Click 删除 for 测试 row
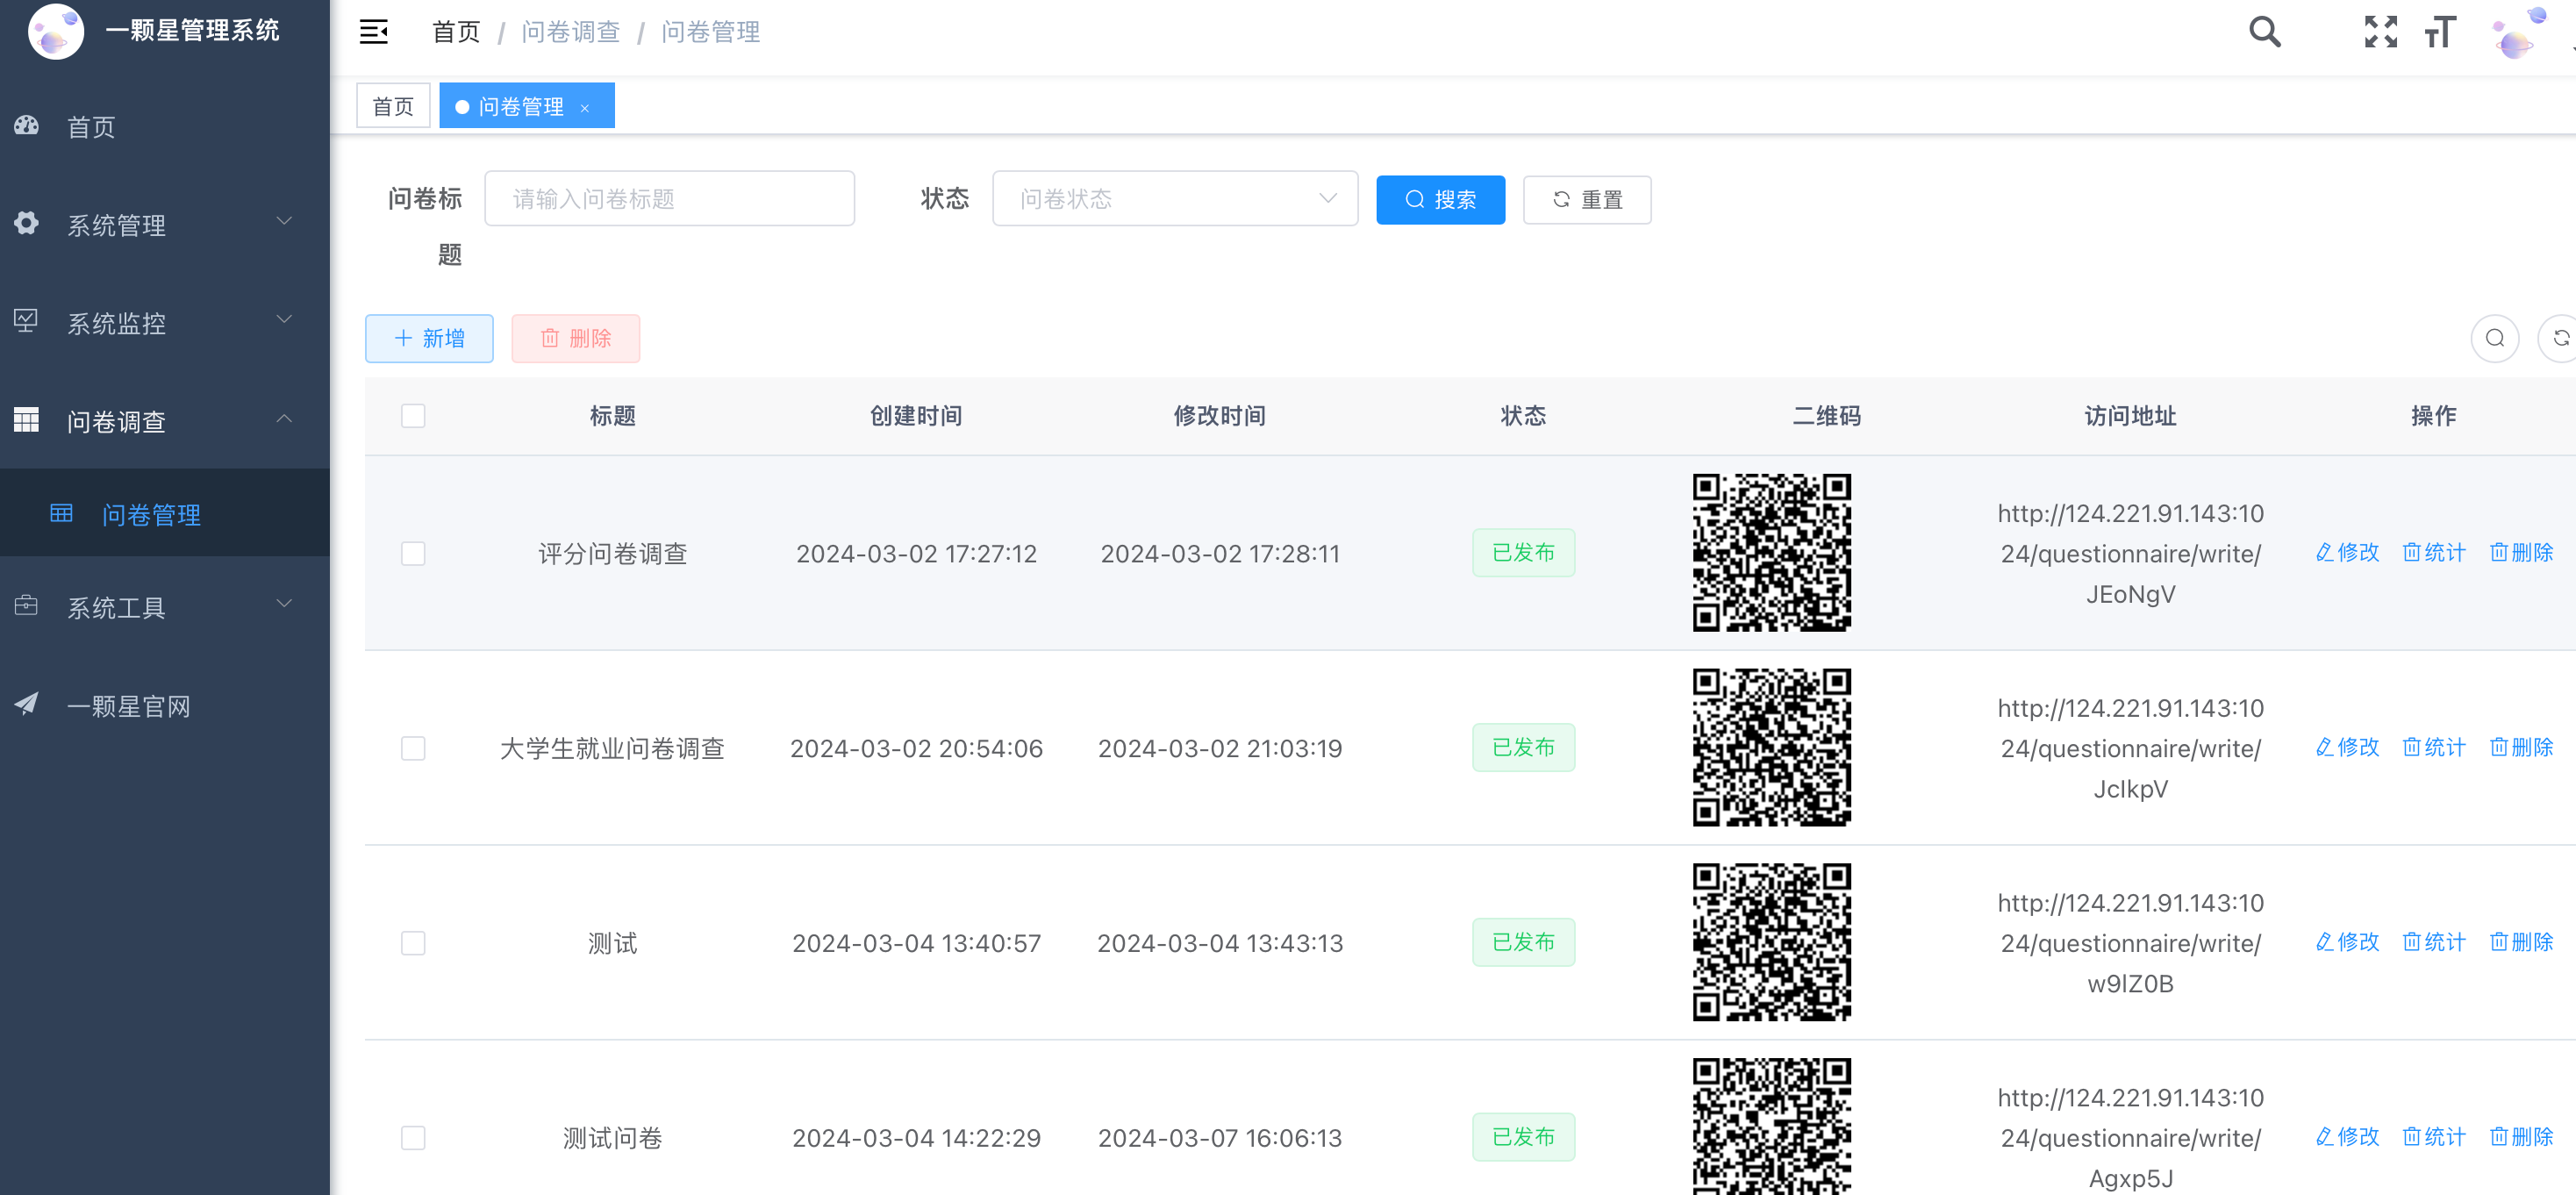The image size is (2576, 1195). [x=2521, y=941]
